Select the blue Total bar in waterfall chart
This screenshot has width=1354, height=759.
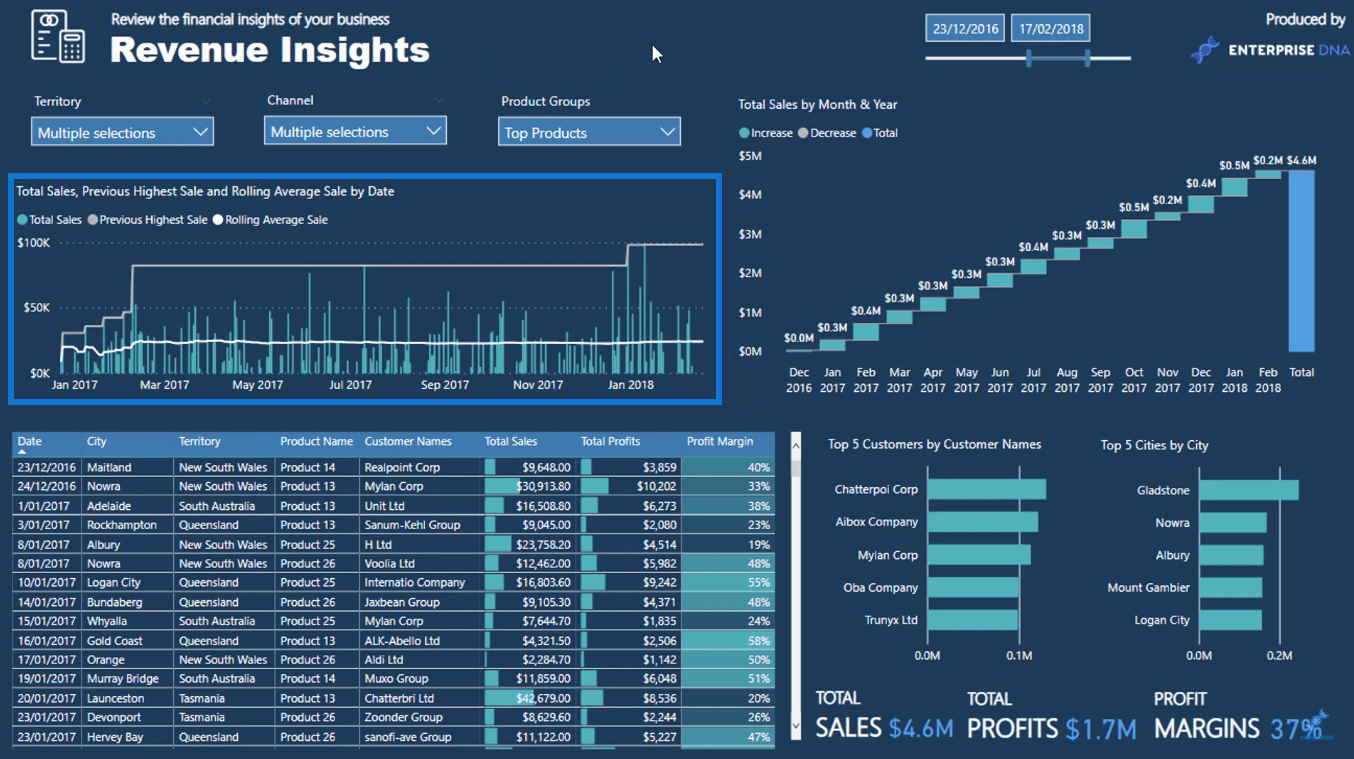pos(1301,261)
